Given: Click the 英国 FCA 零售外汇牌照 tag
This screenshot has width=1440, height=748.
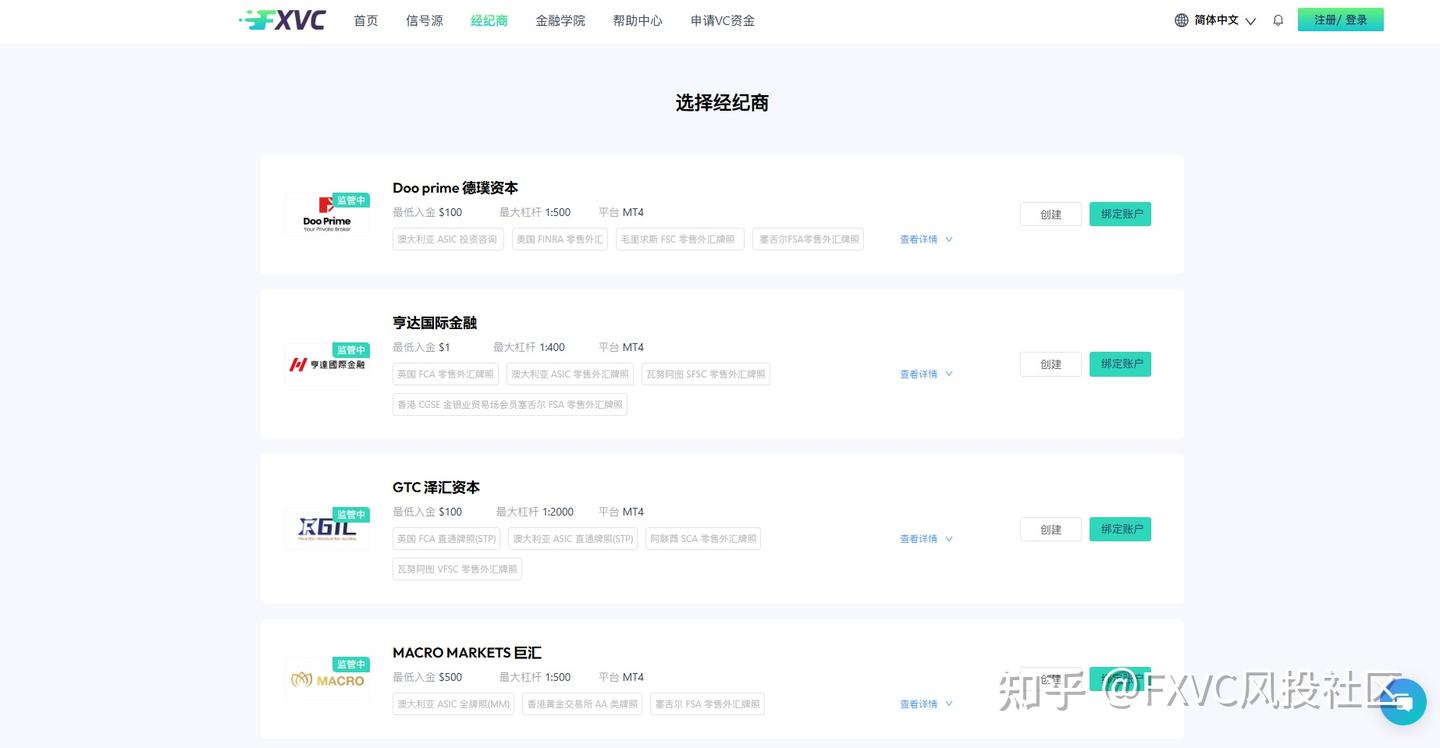Looking at the screenshot, I should point(445,374).
